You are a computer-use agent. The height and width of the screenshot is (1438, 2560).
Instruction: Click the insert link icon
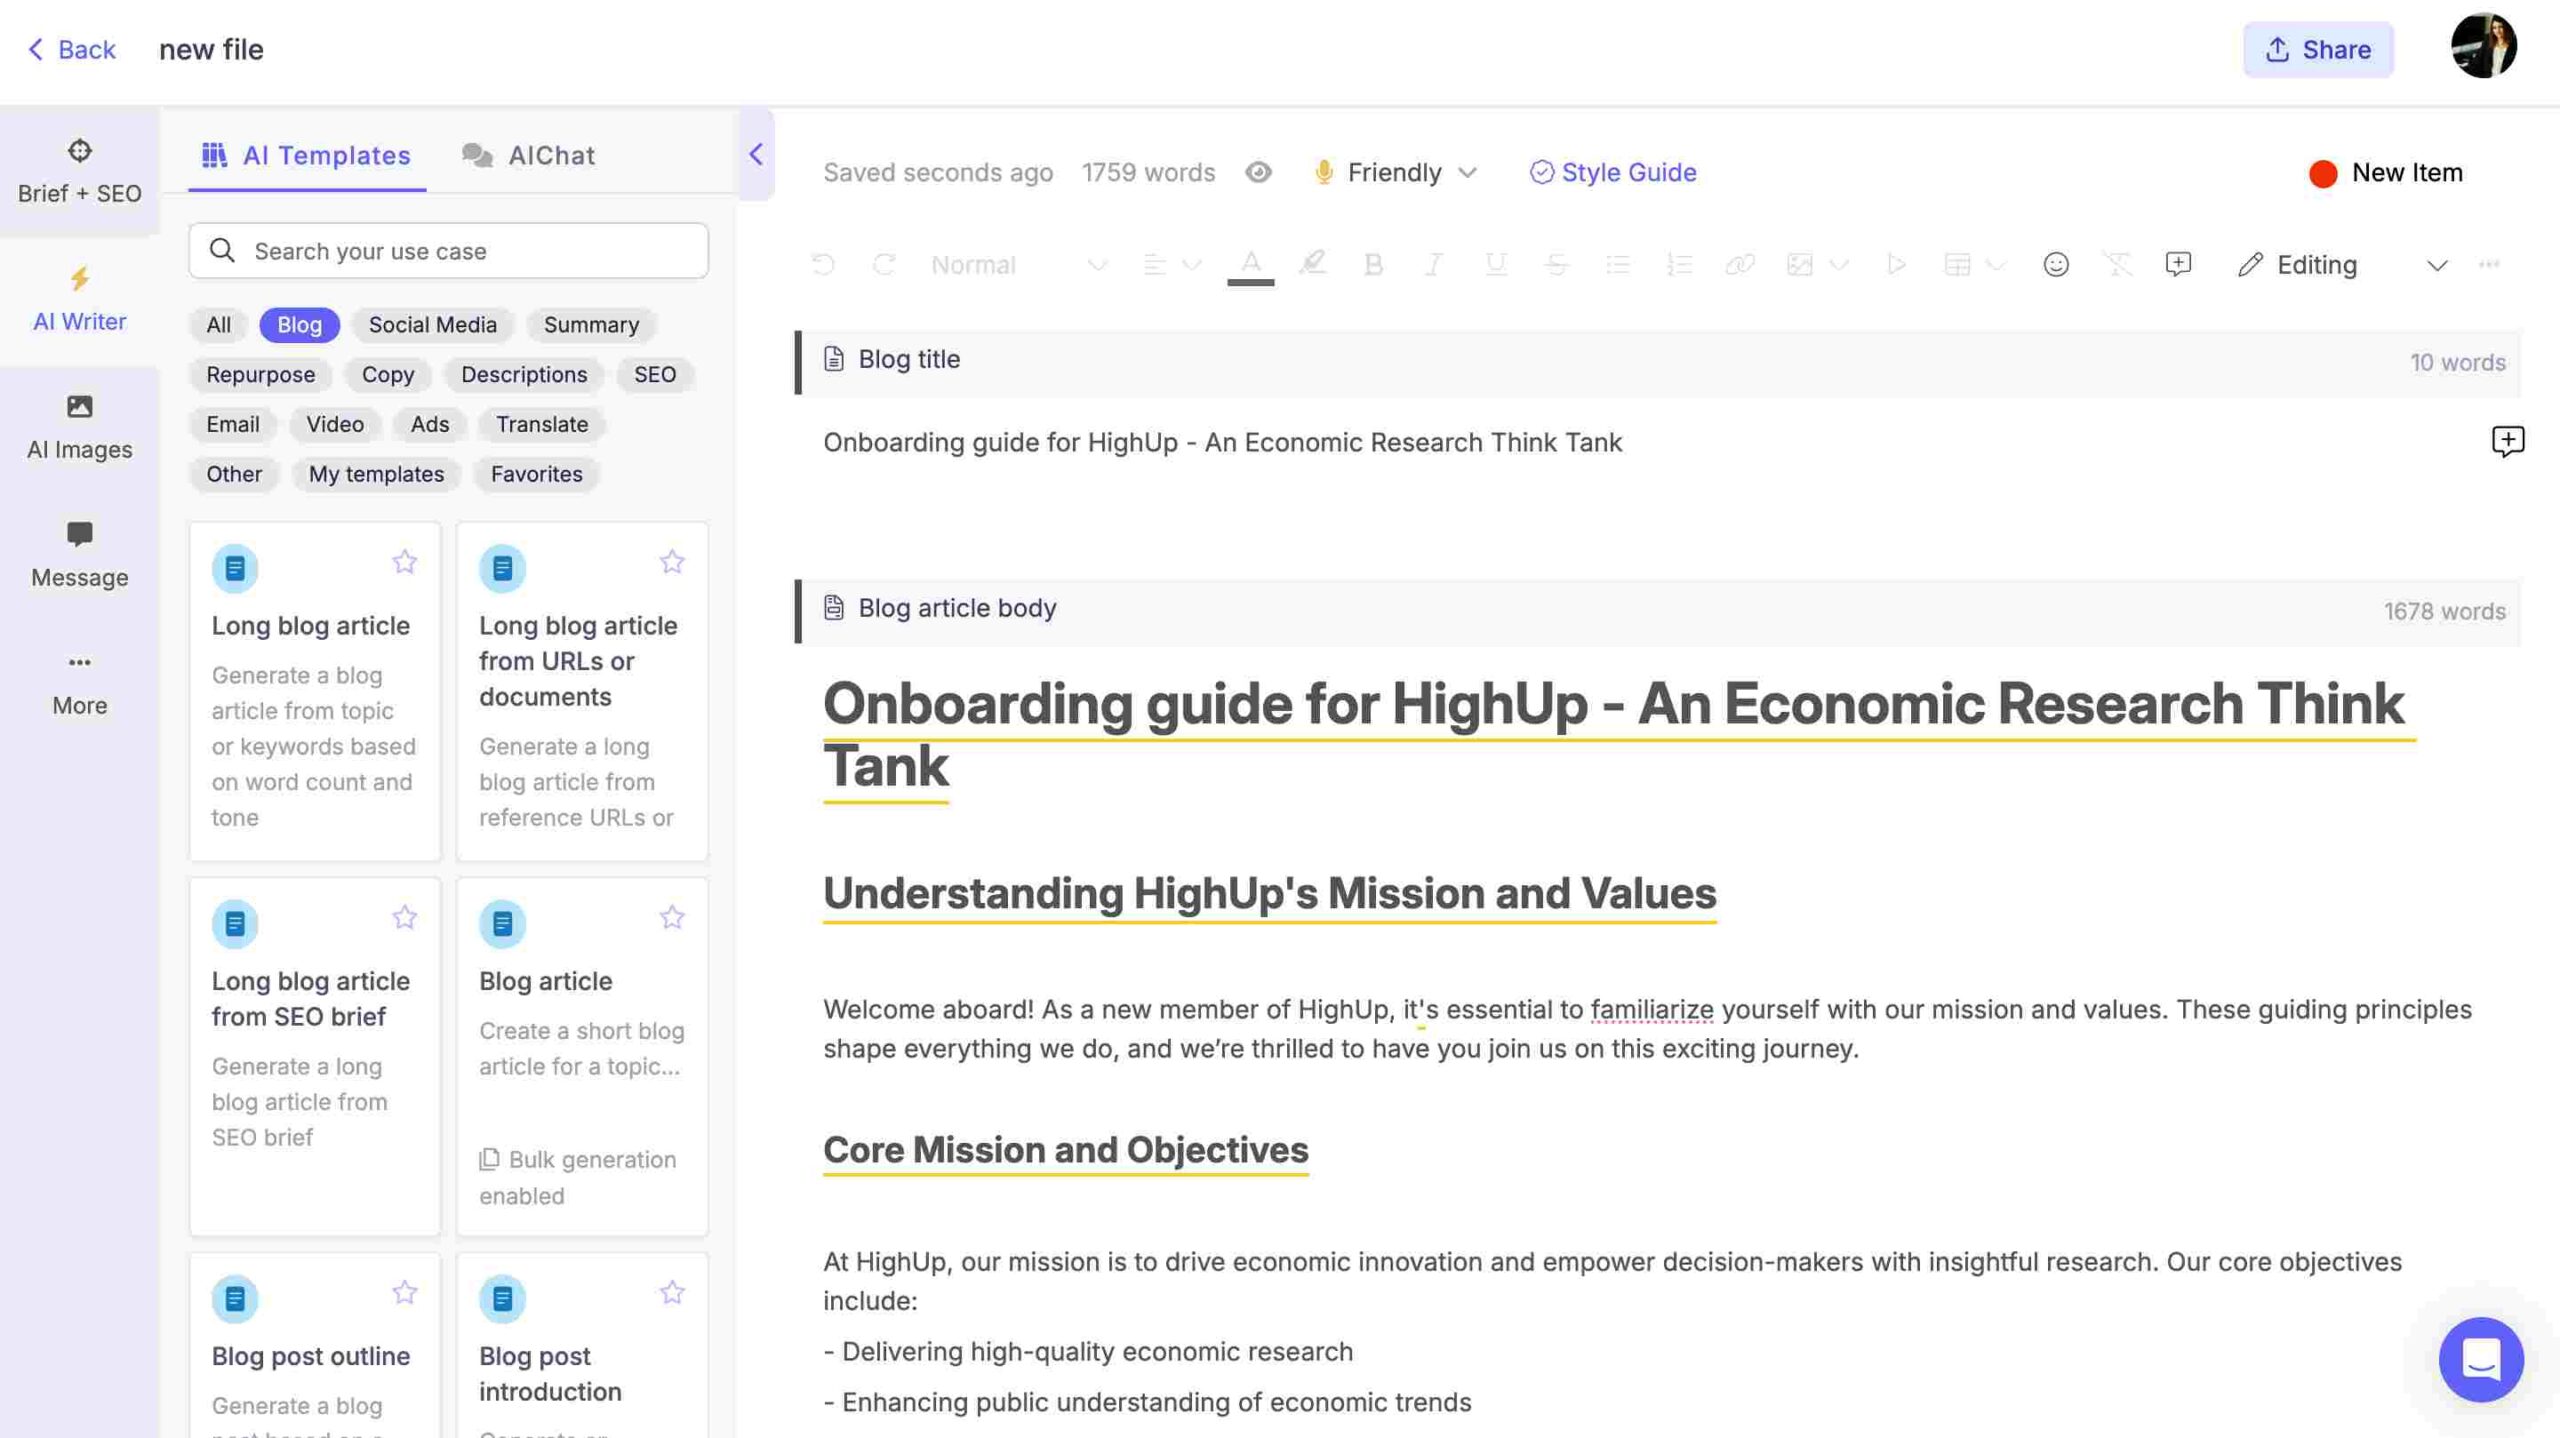point(1735,265)
